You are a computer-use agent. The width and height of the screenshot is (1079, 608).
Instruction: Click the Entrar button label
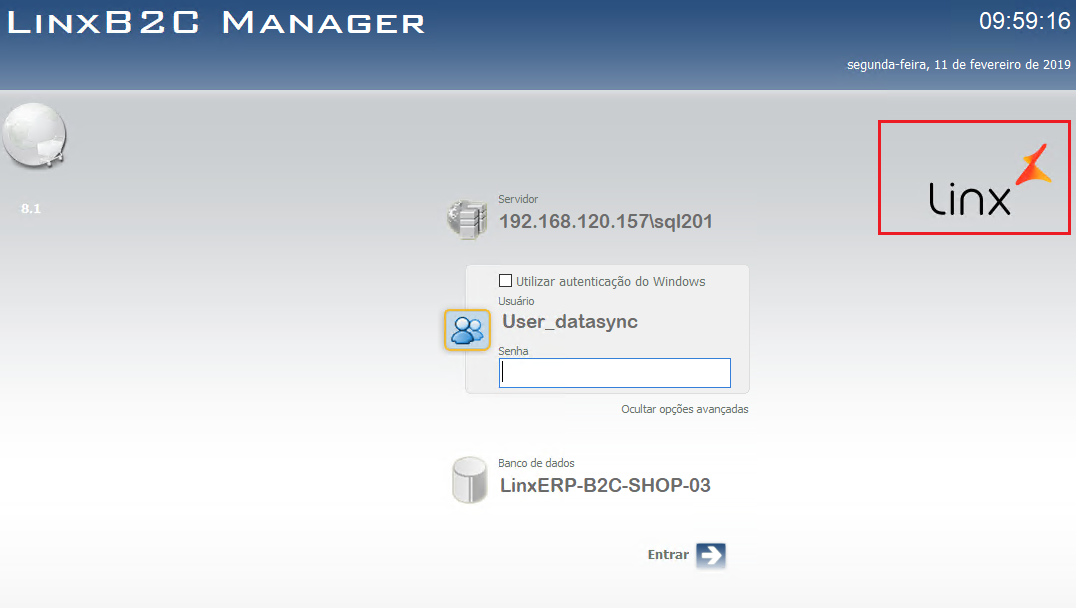(x=668, y=555)
